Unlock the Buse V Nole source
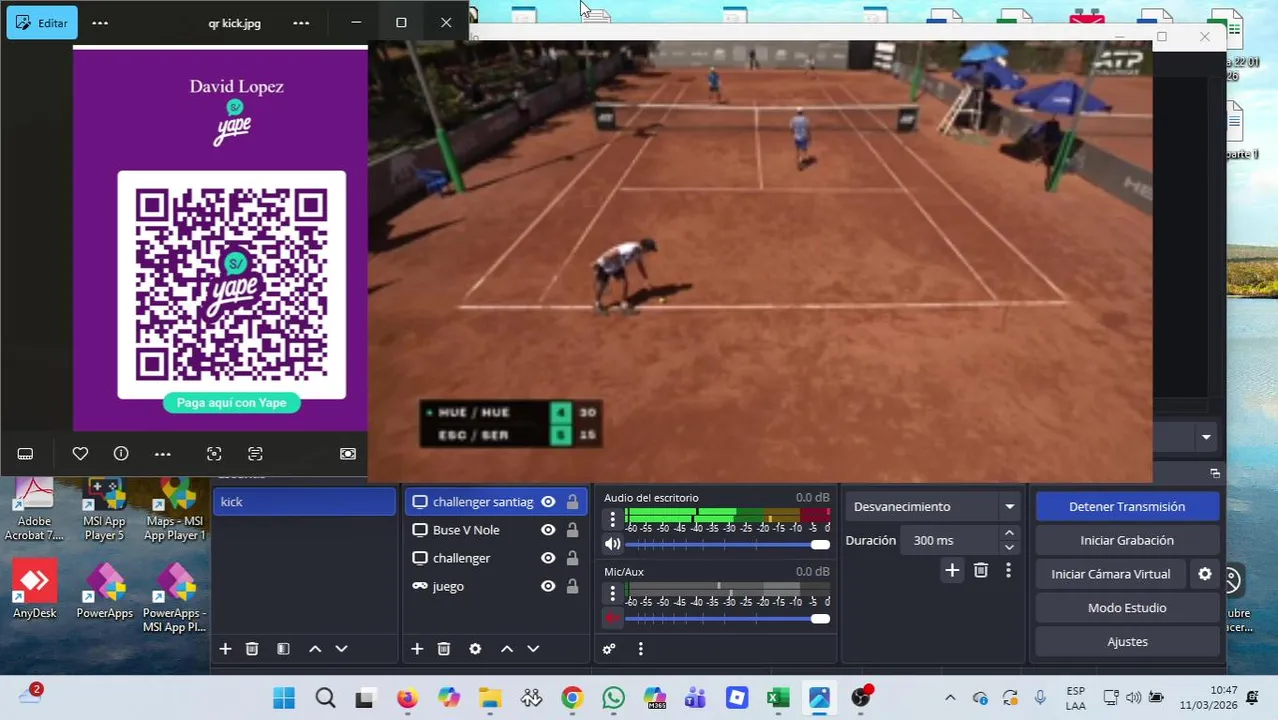Screen dimensions: 1278x720 572,530
